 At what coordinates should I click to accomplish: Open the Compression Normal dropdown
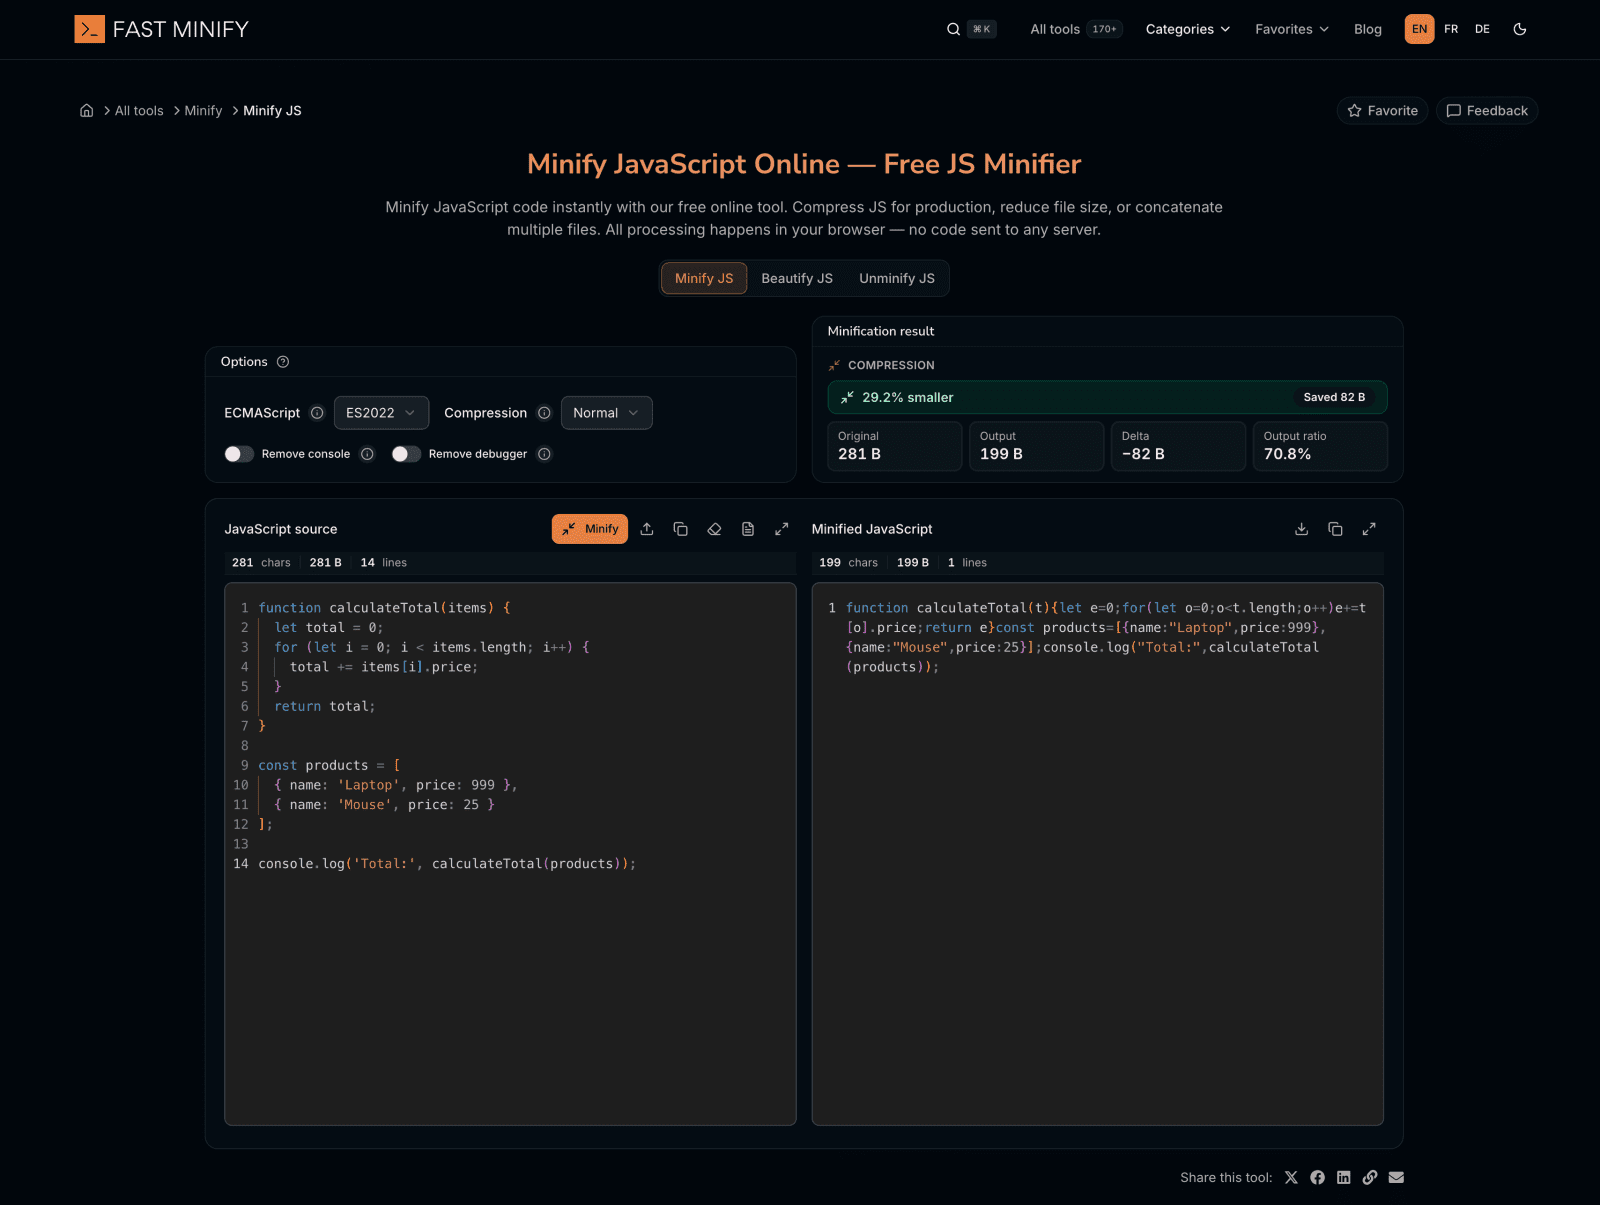[x=606, y=413]
